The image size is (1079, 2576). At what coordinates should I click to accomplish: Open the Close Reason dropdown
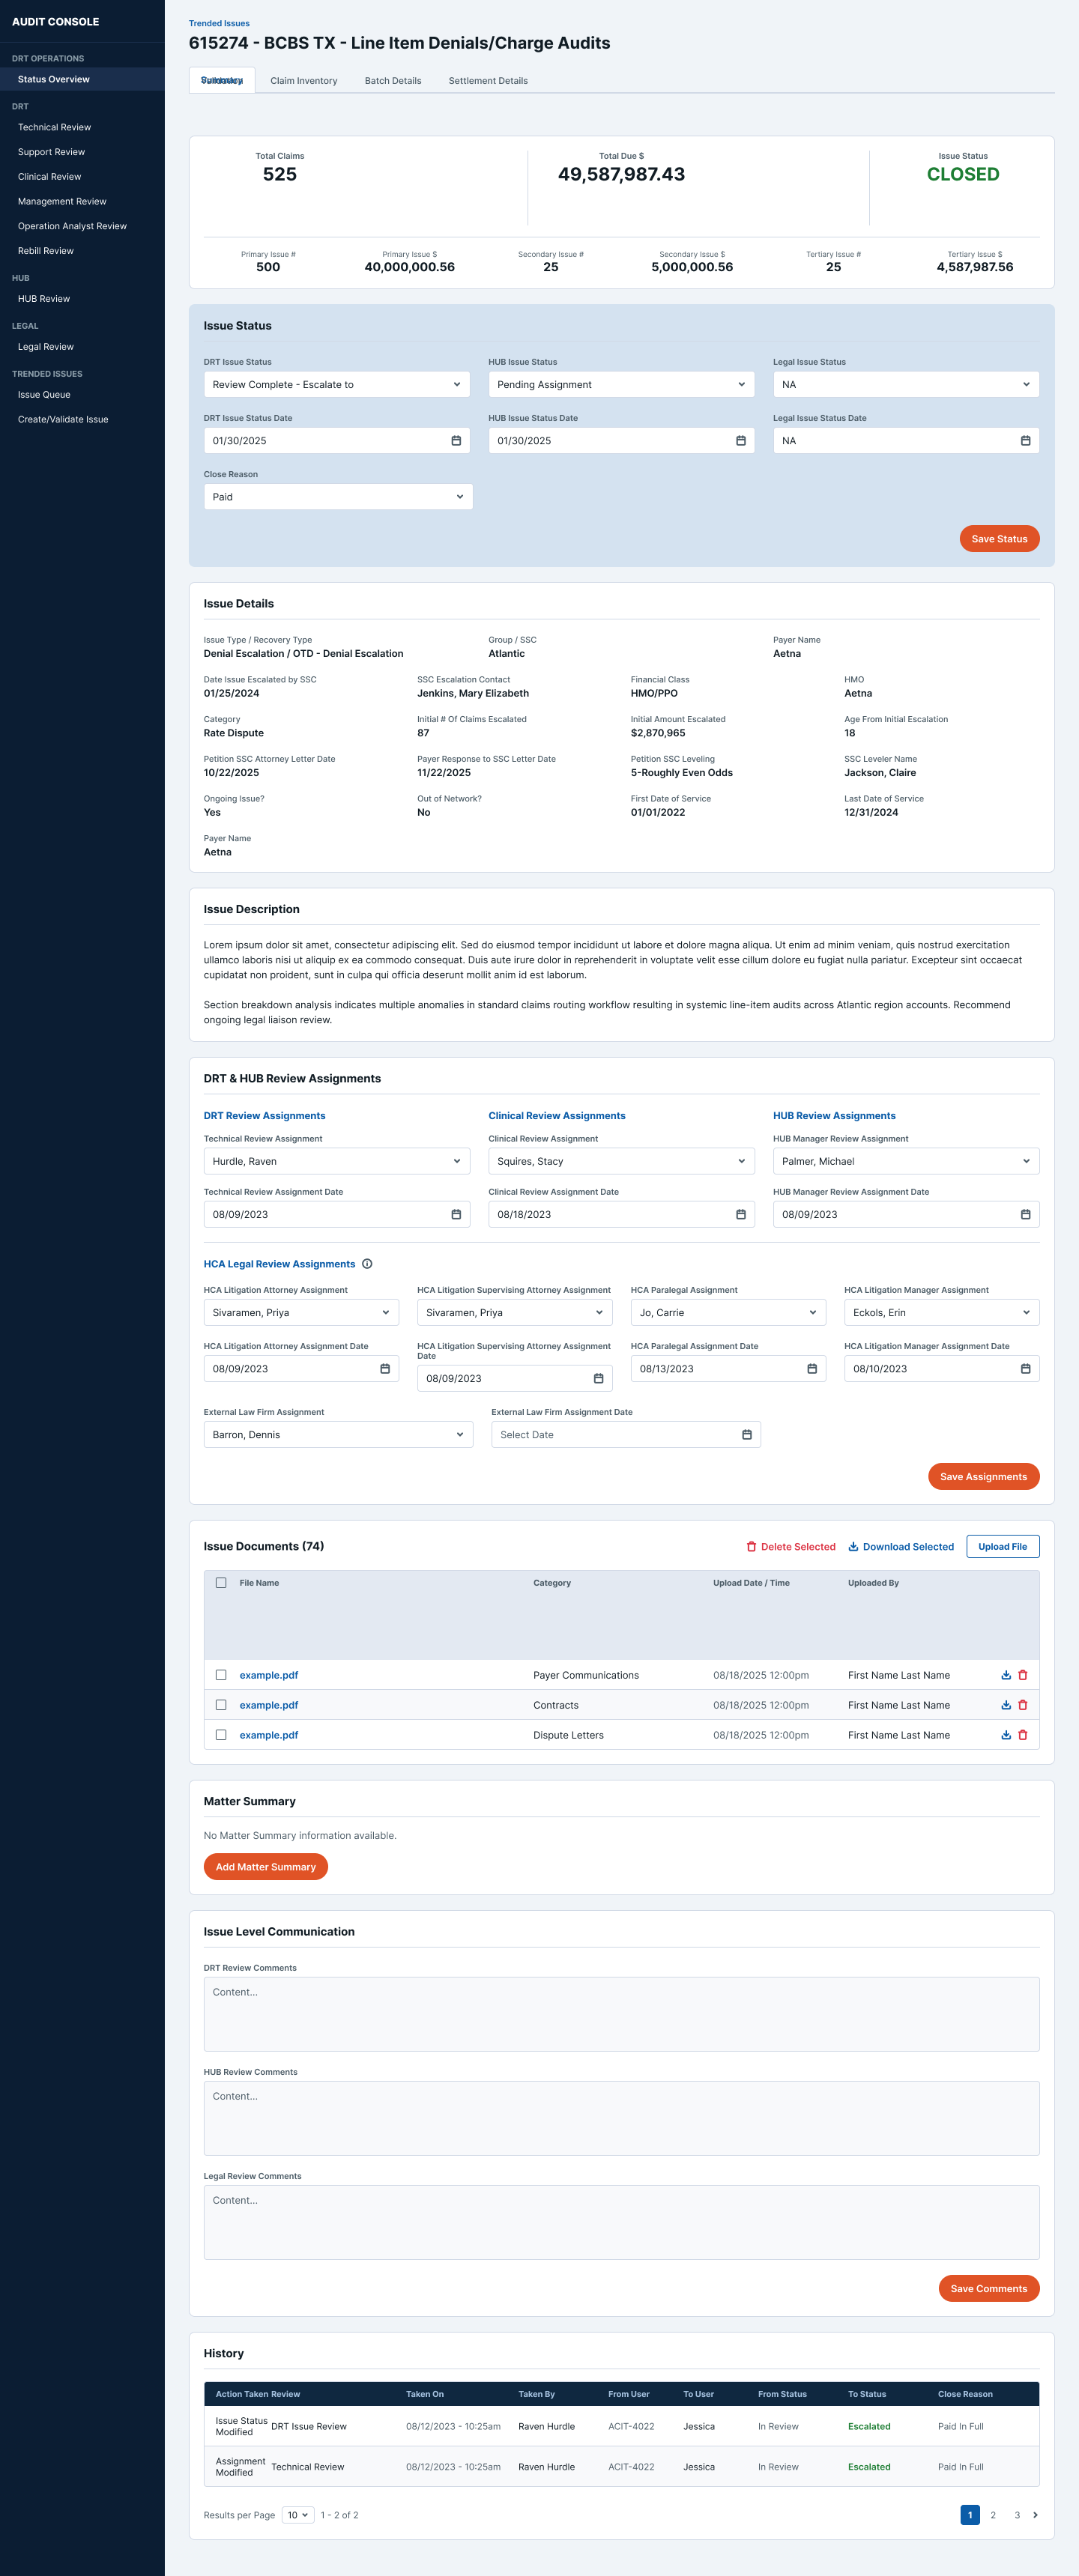pos(338,497)
